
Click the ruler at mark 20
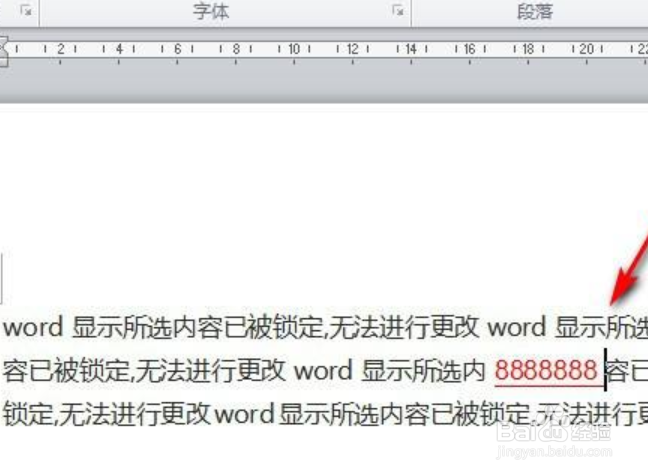586,49
